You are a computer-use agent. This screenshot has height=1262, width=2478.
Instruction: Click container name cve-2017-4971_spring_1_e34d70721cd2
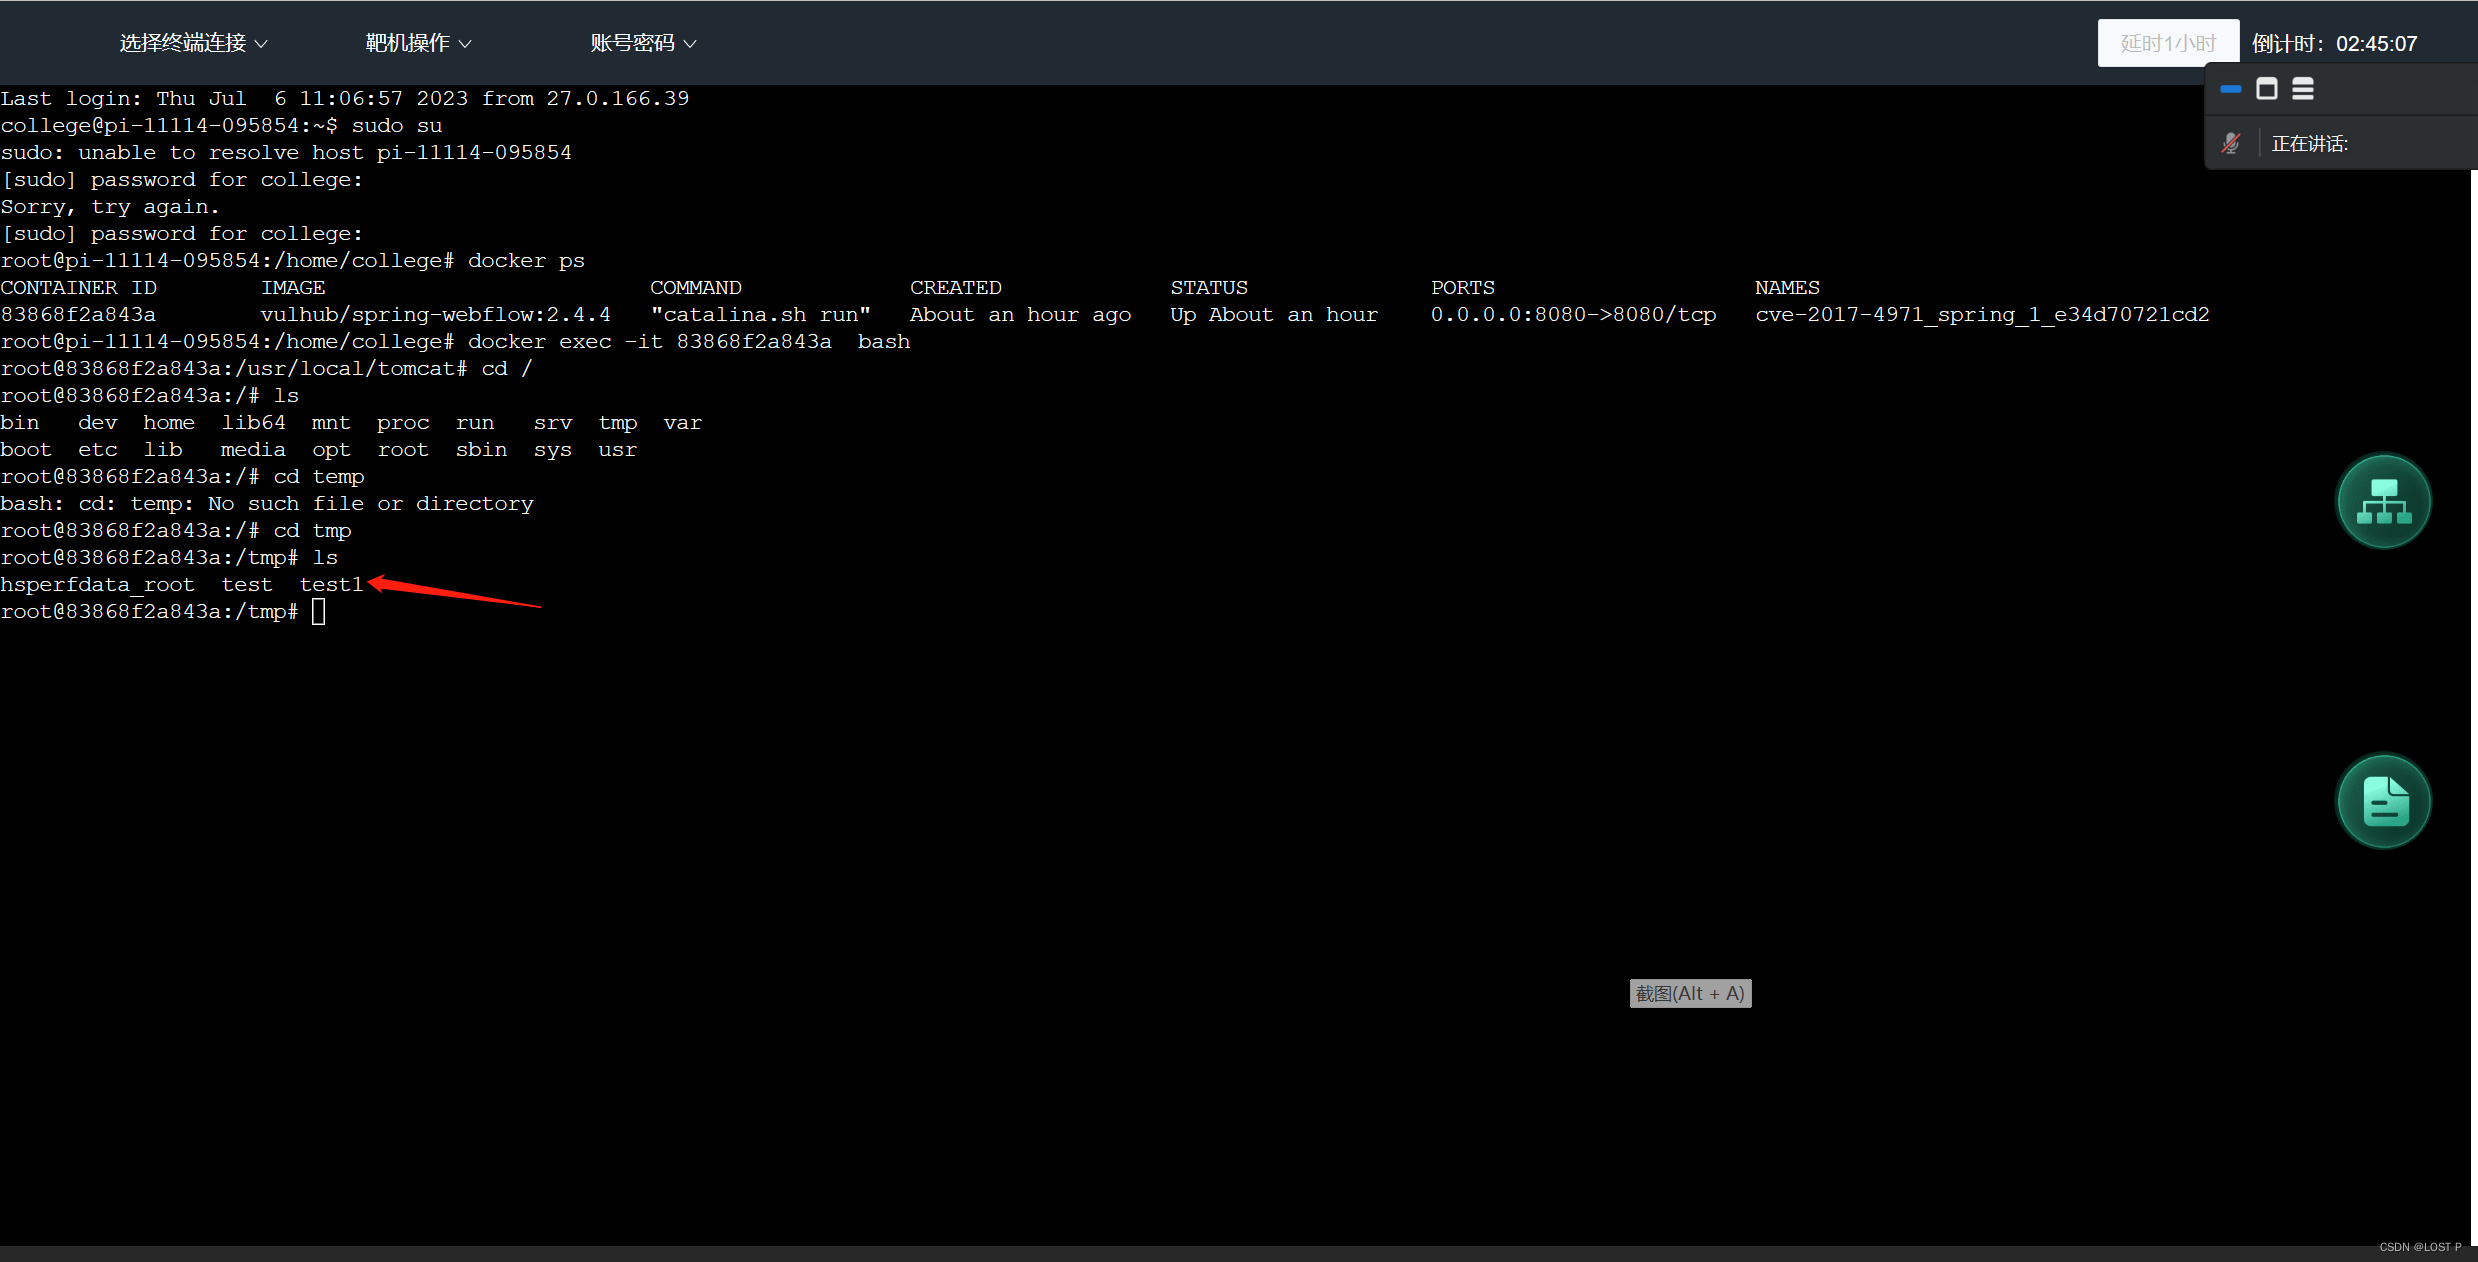pyautogui.click(x=1982, y=314)
